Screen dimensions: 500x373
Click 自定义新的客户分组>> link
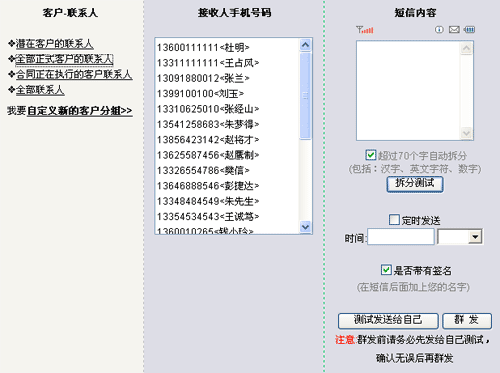(80, 110)
